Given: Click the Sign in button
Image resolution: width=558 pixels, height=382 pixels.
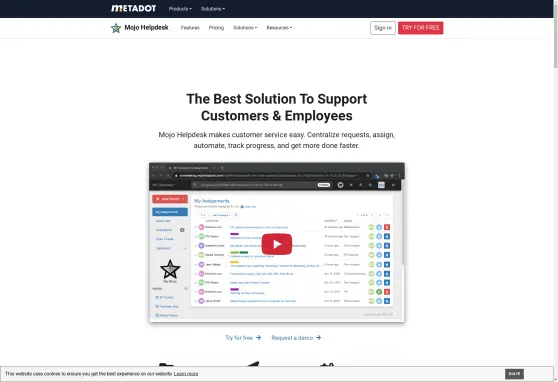Looking at the screenshot, I should pos(383,28).
